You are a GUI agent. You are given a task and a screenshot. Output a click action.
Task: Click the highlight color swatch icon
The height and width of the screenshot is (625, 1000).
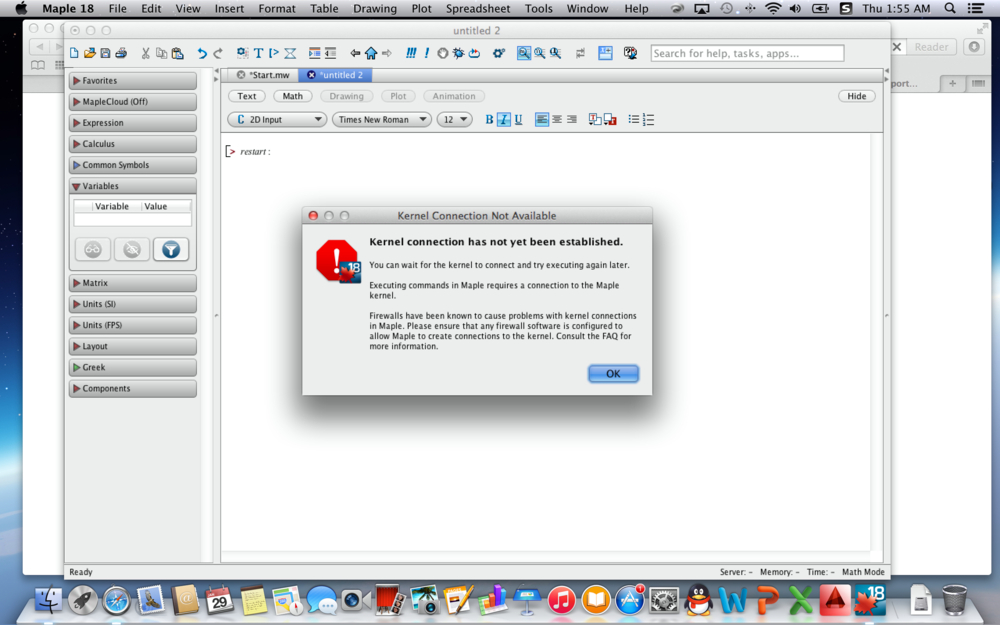point(610,120)
